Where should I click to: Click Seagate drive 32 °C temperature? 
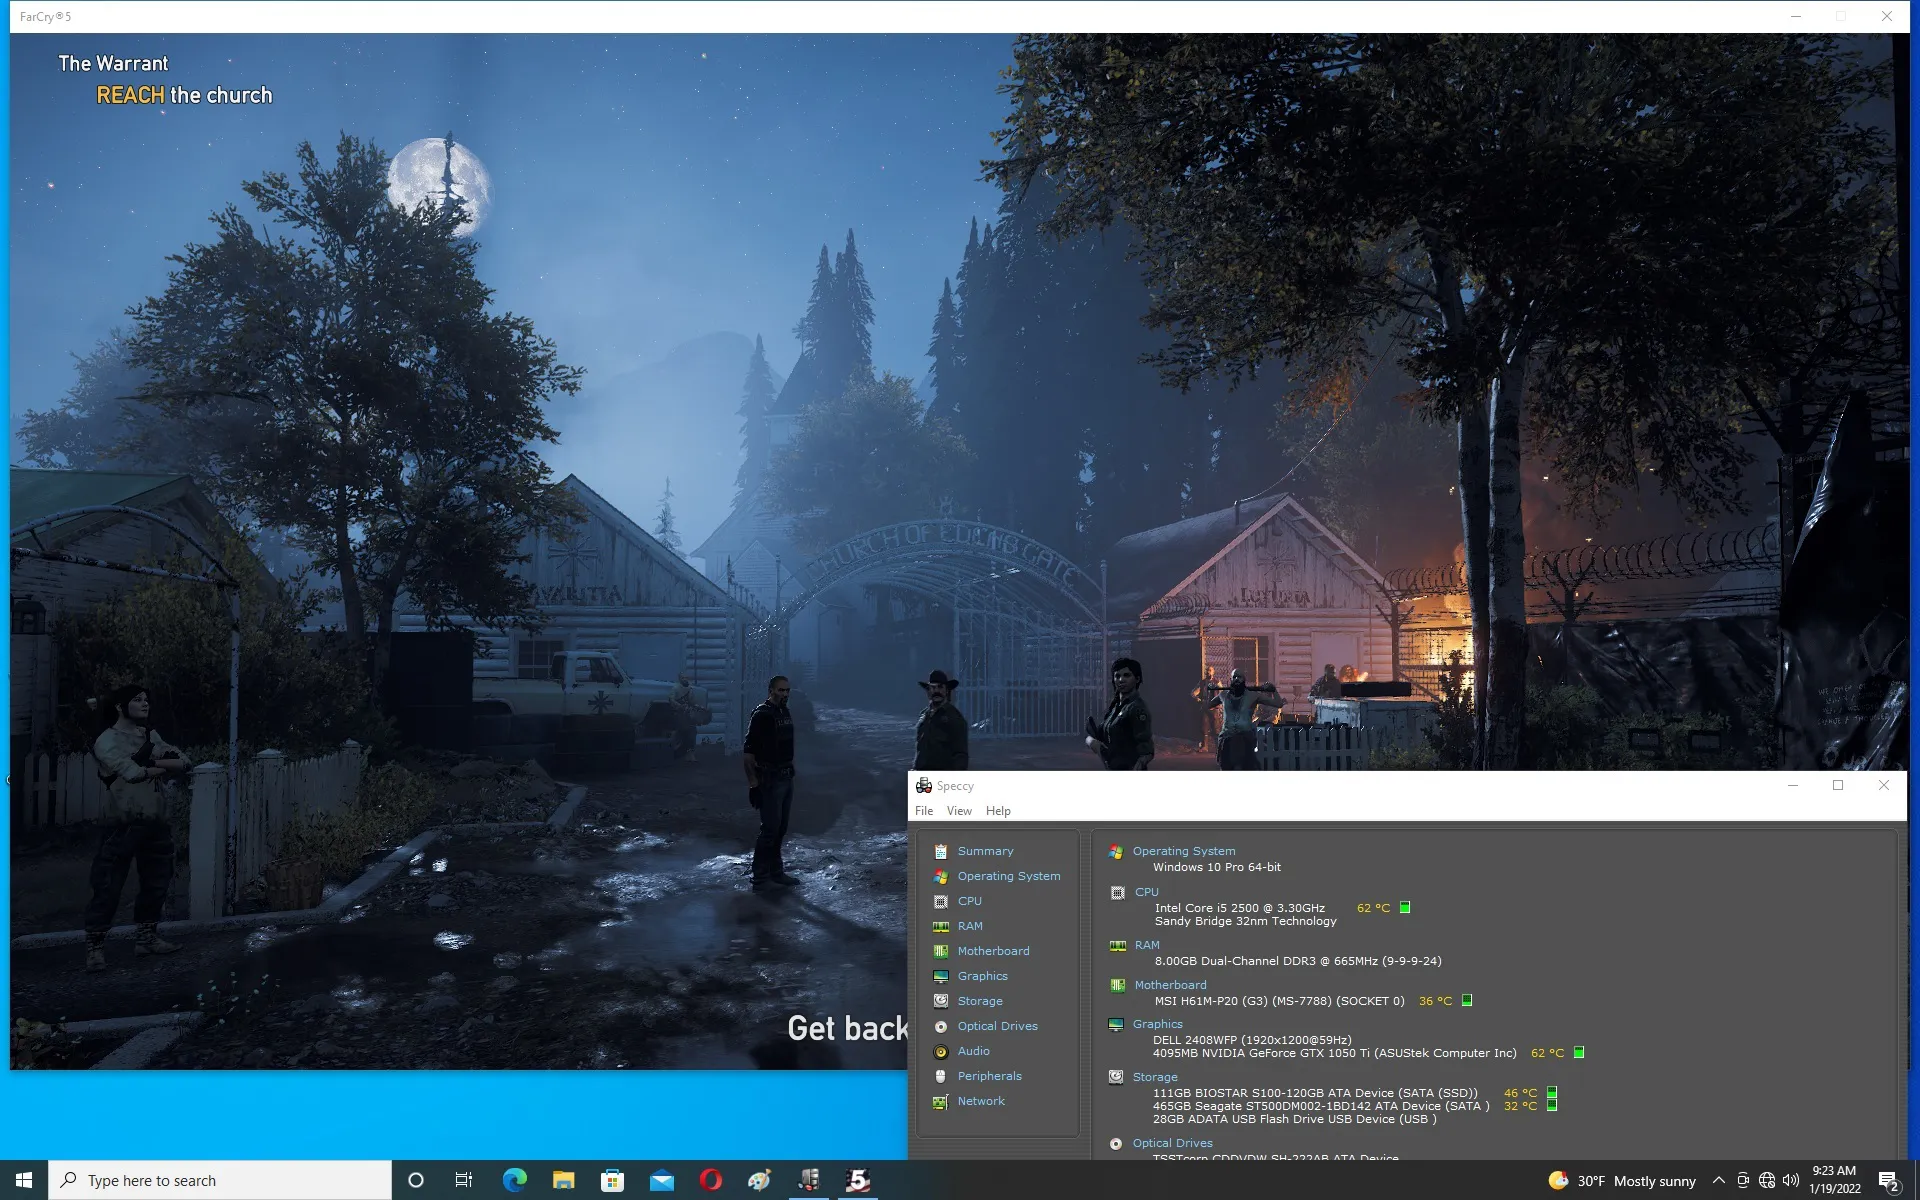pos(1520,1106)
